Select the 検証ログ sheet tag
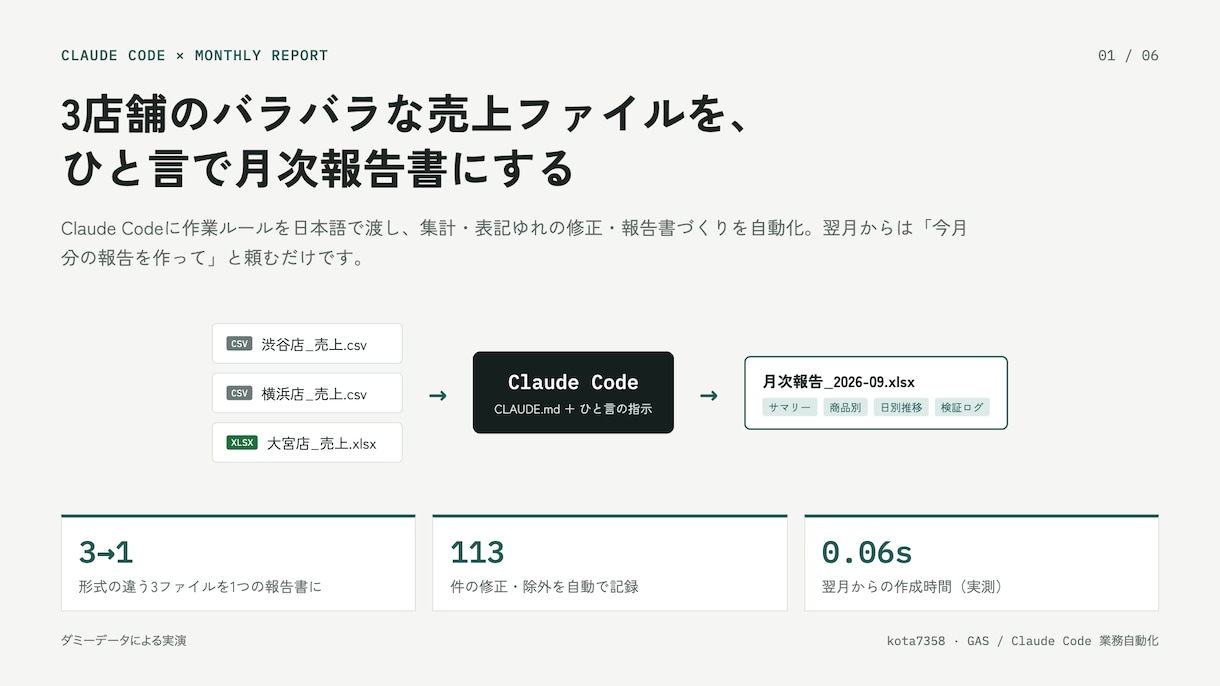Viewport: 1220px width, 686px height. tap(961, 407)
